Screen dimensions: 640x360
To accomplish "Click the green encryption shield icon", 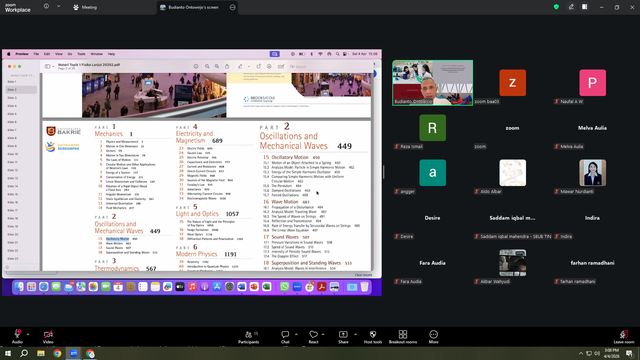I will click(x=556, y=7).
